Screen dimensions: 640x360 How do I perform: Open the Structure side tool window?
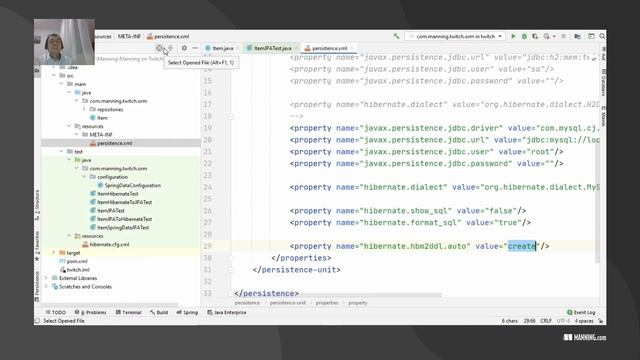tap(37, 204)
